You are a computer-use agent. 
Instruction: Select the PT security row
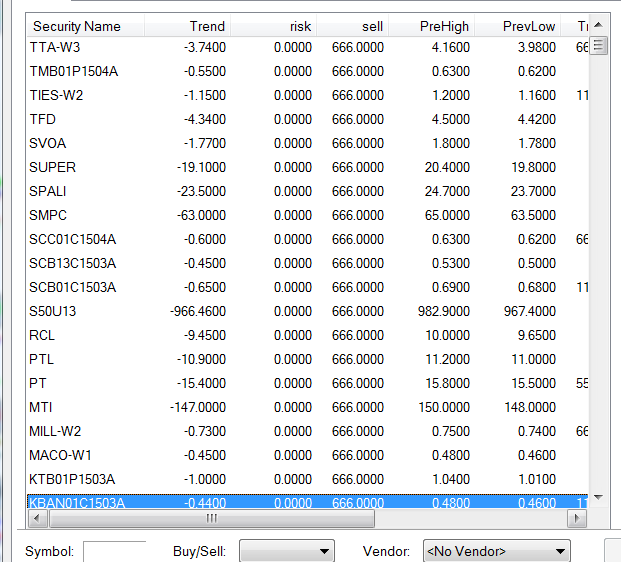tap(307, 383)
